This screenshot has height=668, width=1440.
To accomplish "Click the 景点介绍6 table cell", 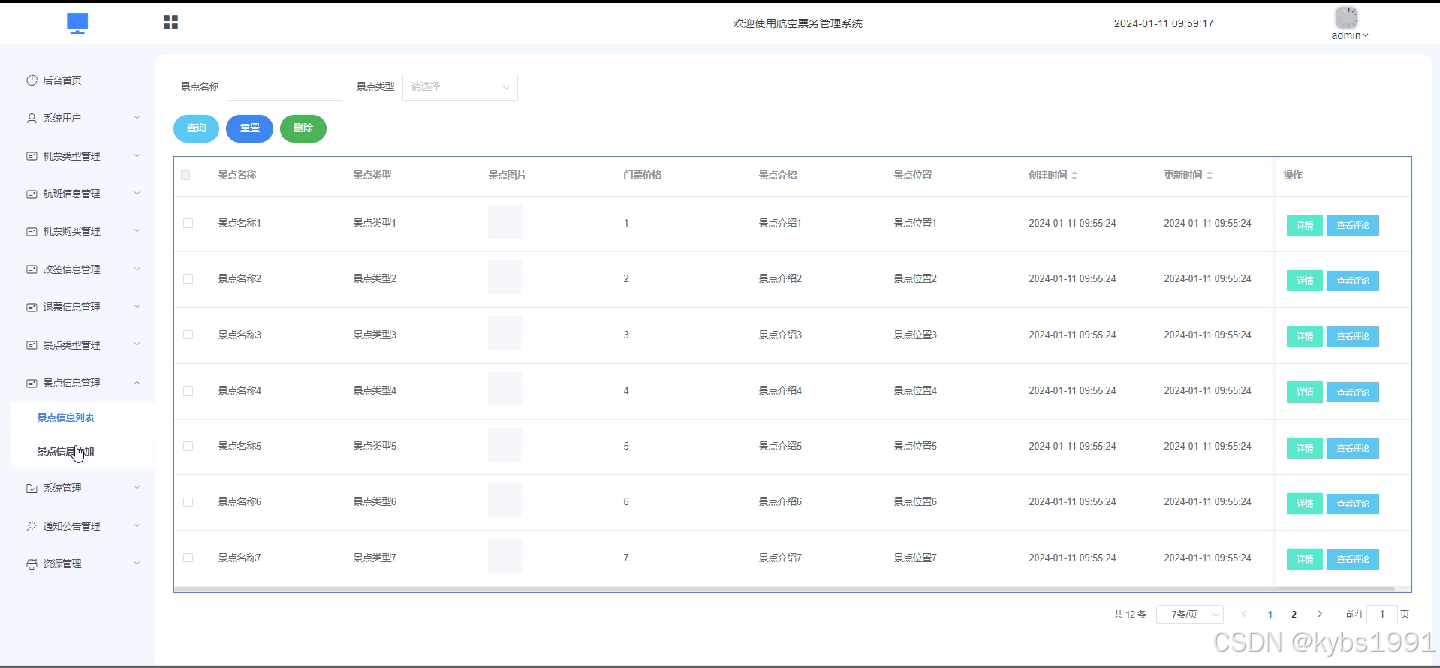I will pyautogui.click(x=780, y=501).
